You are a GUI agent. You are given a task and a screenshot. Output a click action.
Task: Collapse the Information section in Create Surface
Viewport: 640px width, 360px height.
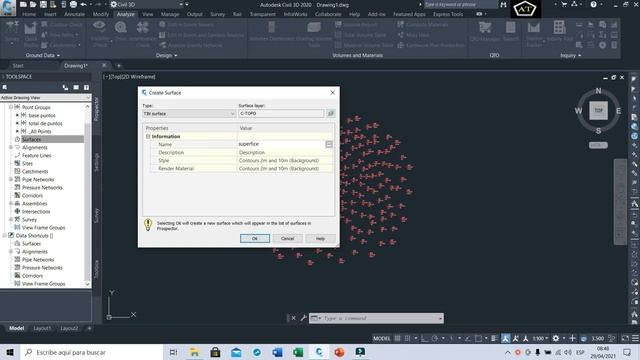coord(148,136)
